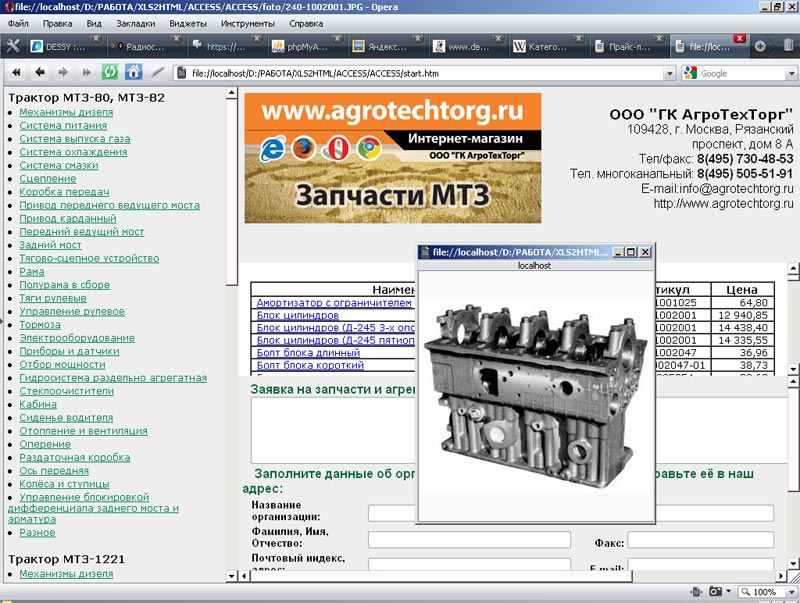Open the zoom 100% dropdown
800x603 pixels.
pyautogui.click(x=791, y=592)
